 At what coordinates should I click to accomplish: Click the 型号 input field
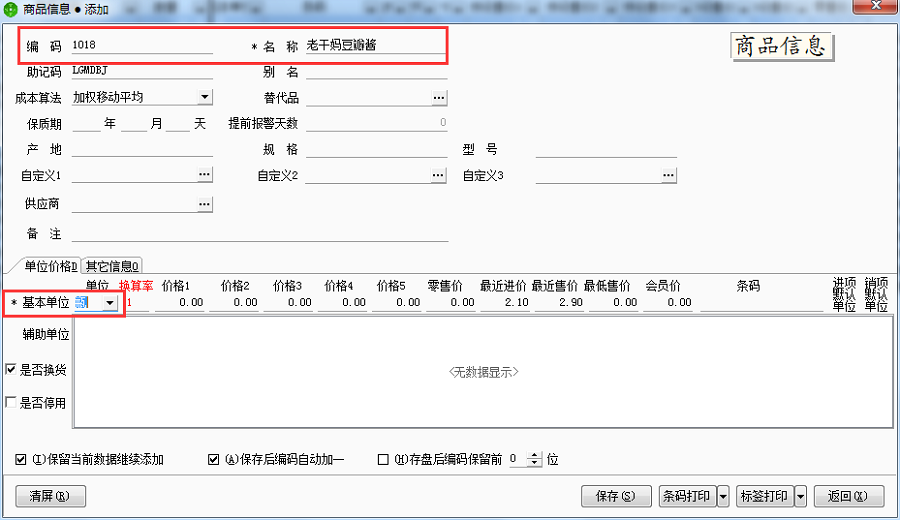pyautogui.click(x=606, y=149)
